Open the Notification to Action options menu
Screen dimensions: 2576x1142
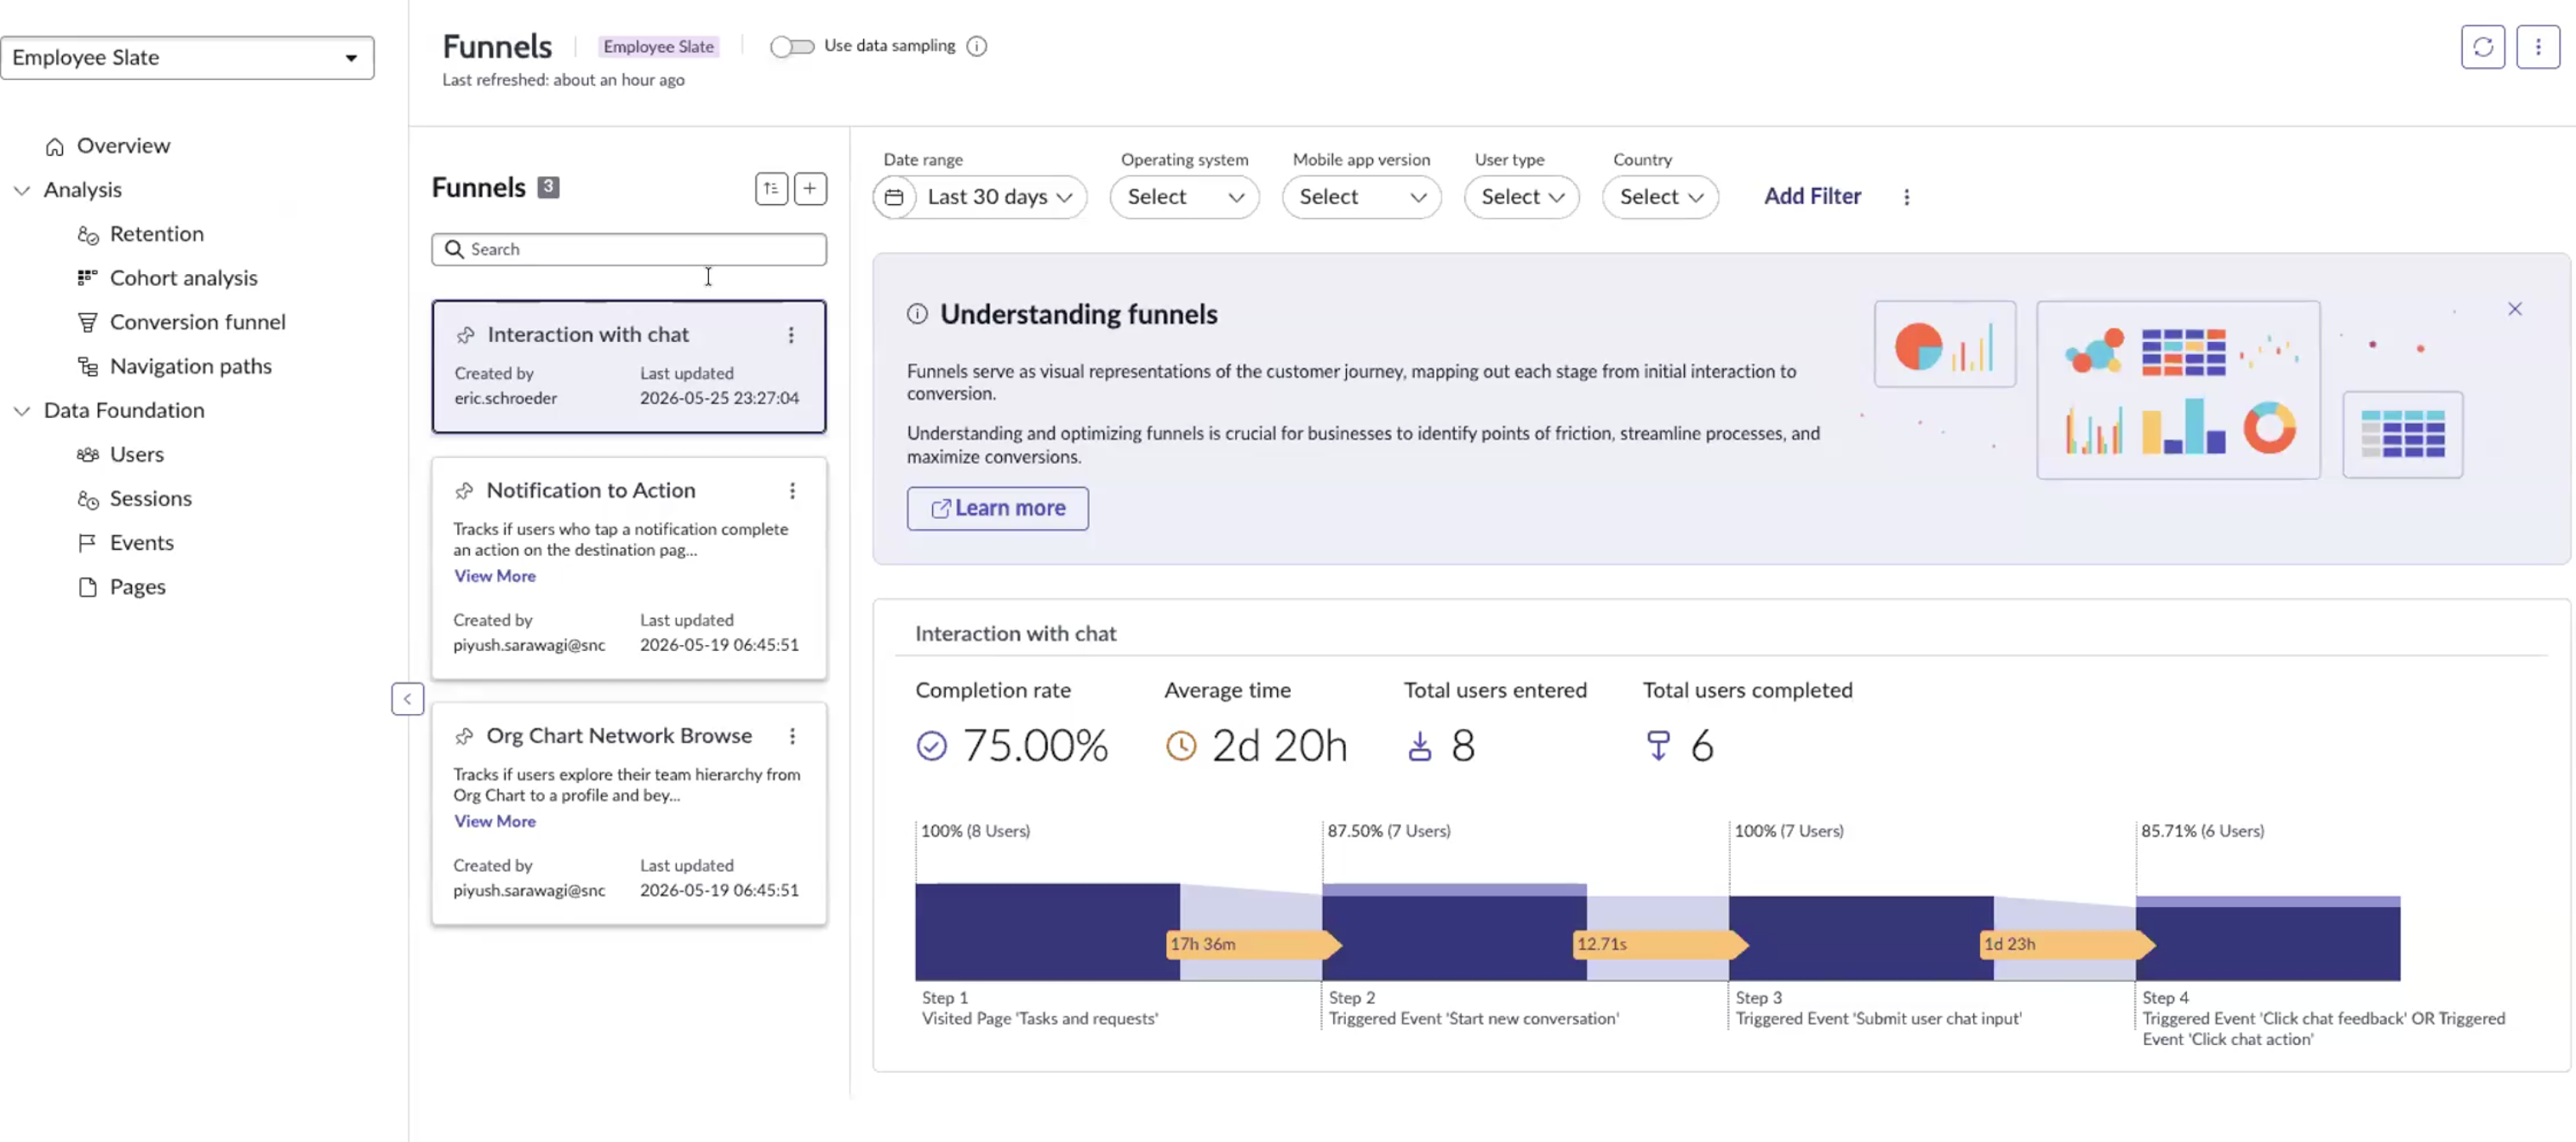[x=792, y=491]
